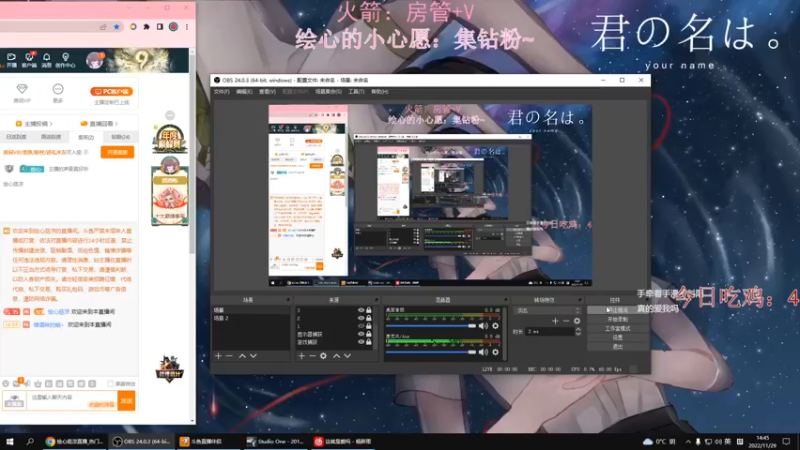Bookmark page with Chrome star icon
800x450 pixels.
point(117,27)
